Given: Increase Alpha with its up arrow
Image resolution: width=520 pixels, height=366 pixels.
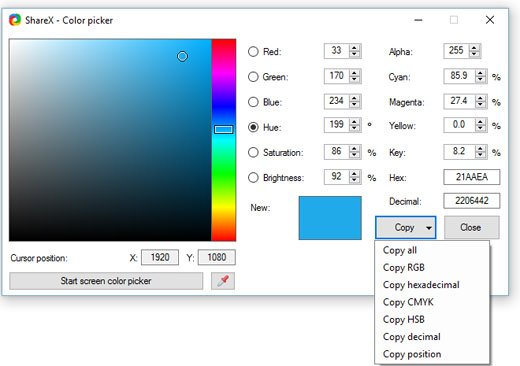Looking at the screenshot, I should [474, 48].
